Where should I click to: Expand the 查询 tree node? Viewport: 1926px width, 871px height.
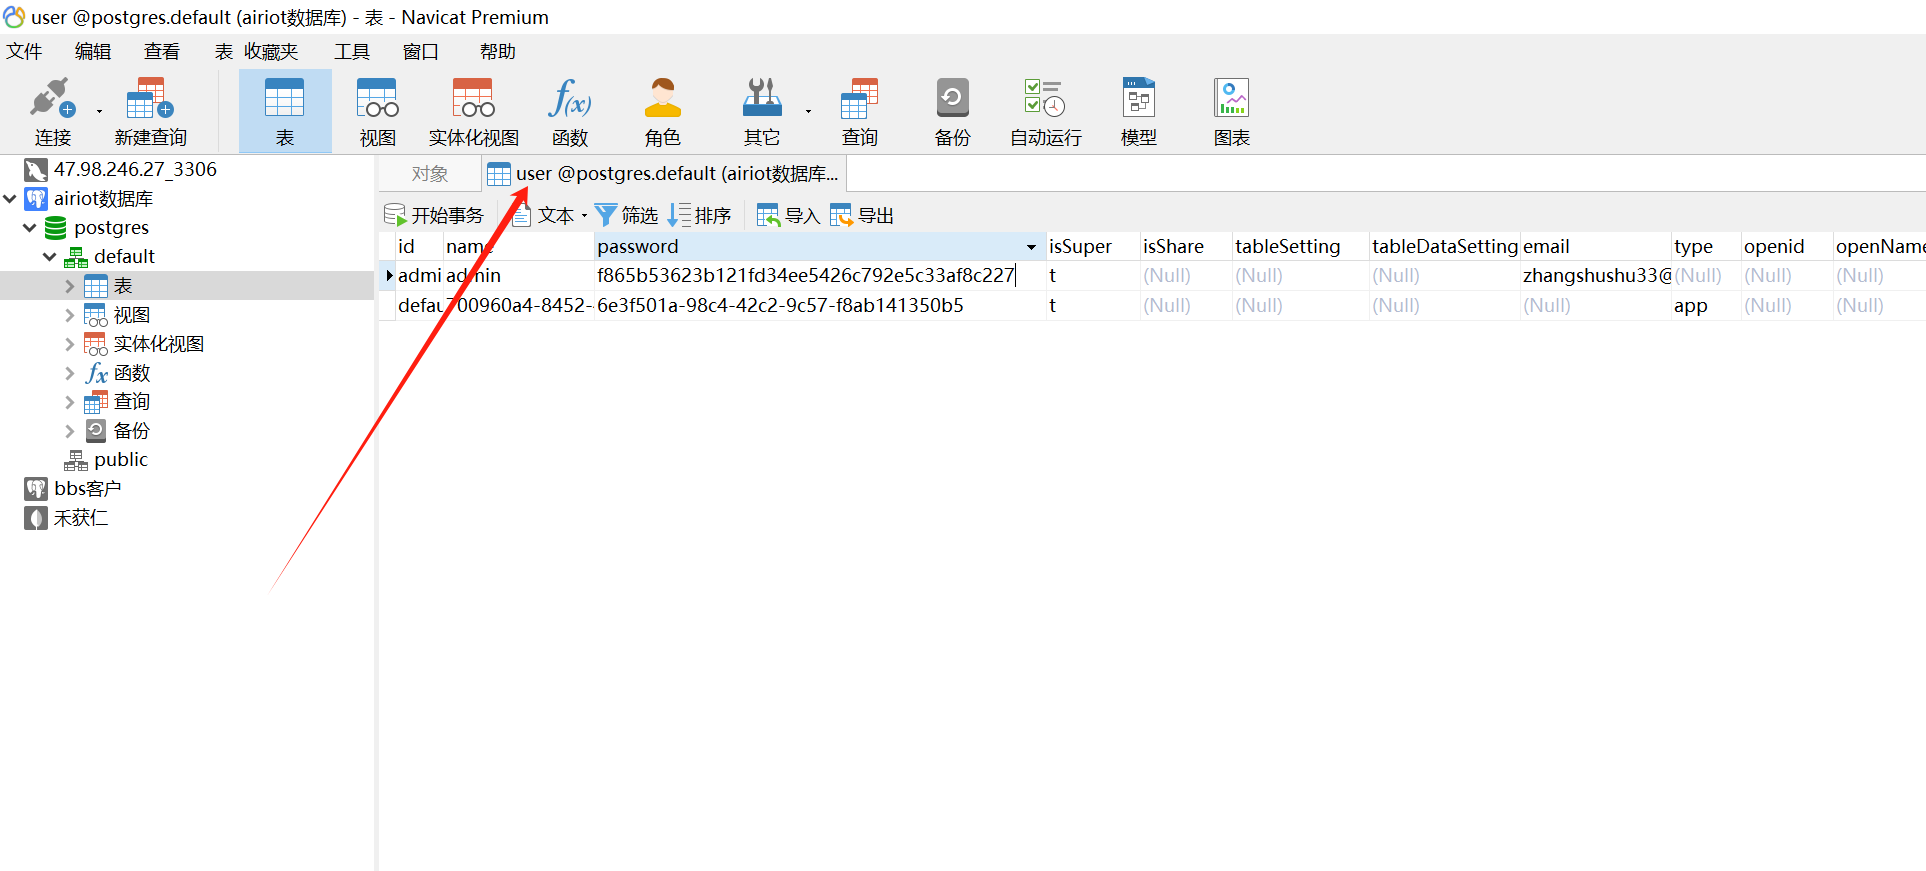point(69,402)
